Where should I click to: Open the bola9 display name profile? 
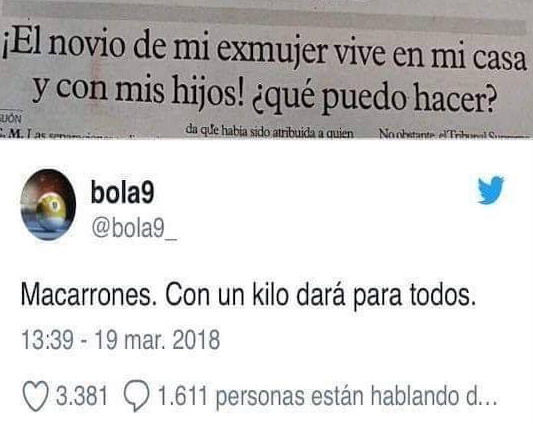pos(122,192)
